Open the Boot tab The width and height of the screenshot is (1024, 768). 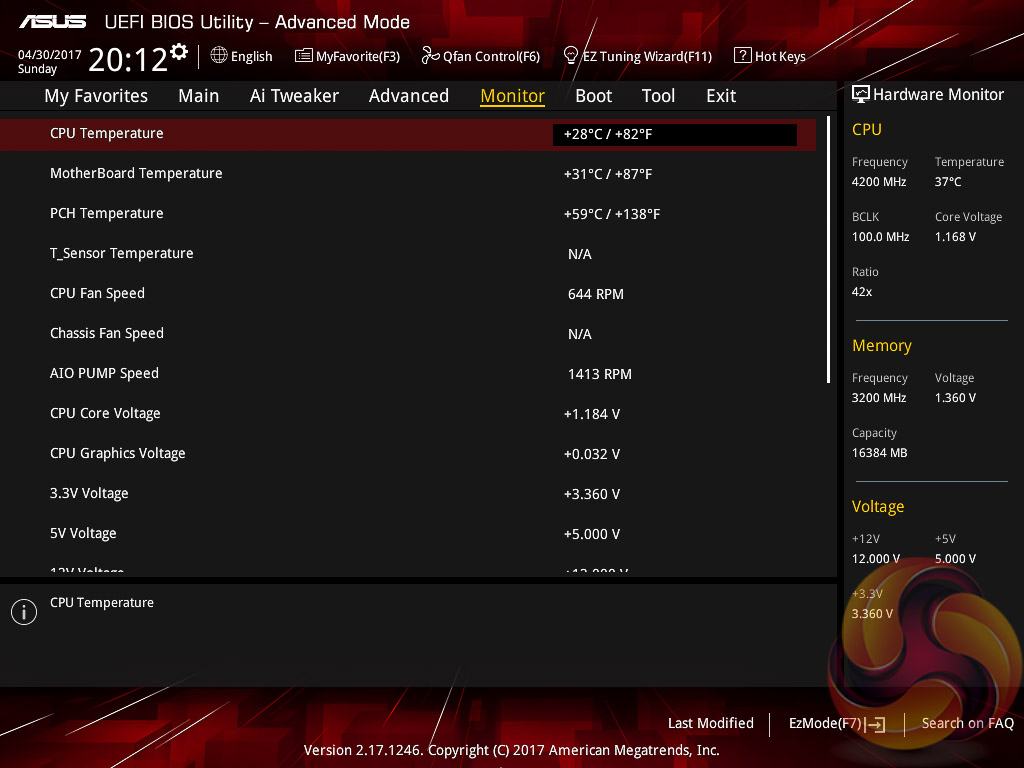click(x=594, y=96)
